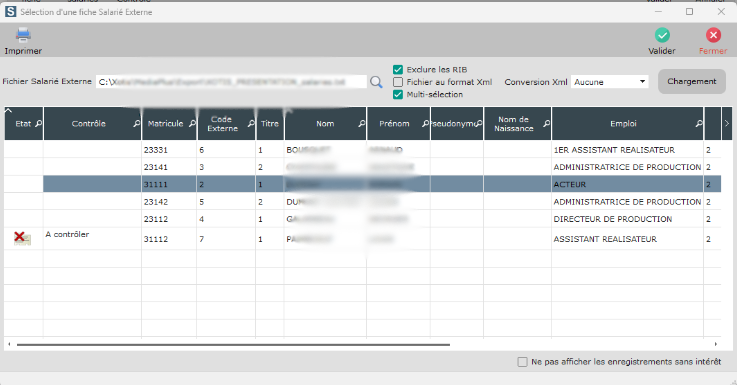Open search in Code Externe column header
Viewport: 737px width, 385px height.
[x=251, y=124]
